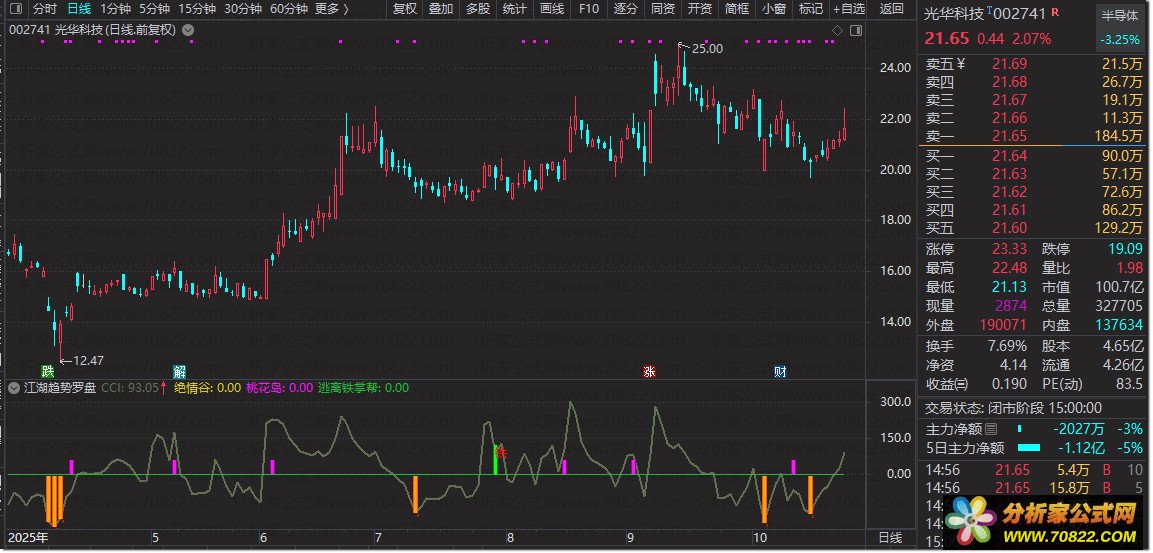Open the 半导体 sector box

[1120, 16]
